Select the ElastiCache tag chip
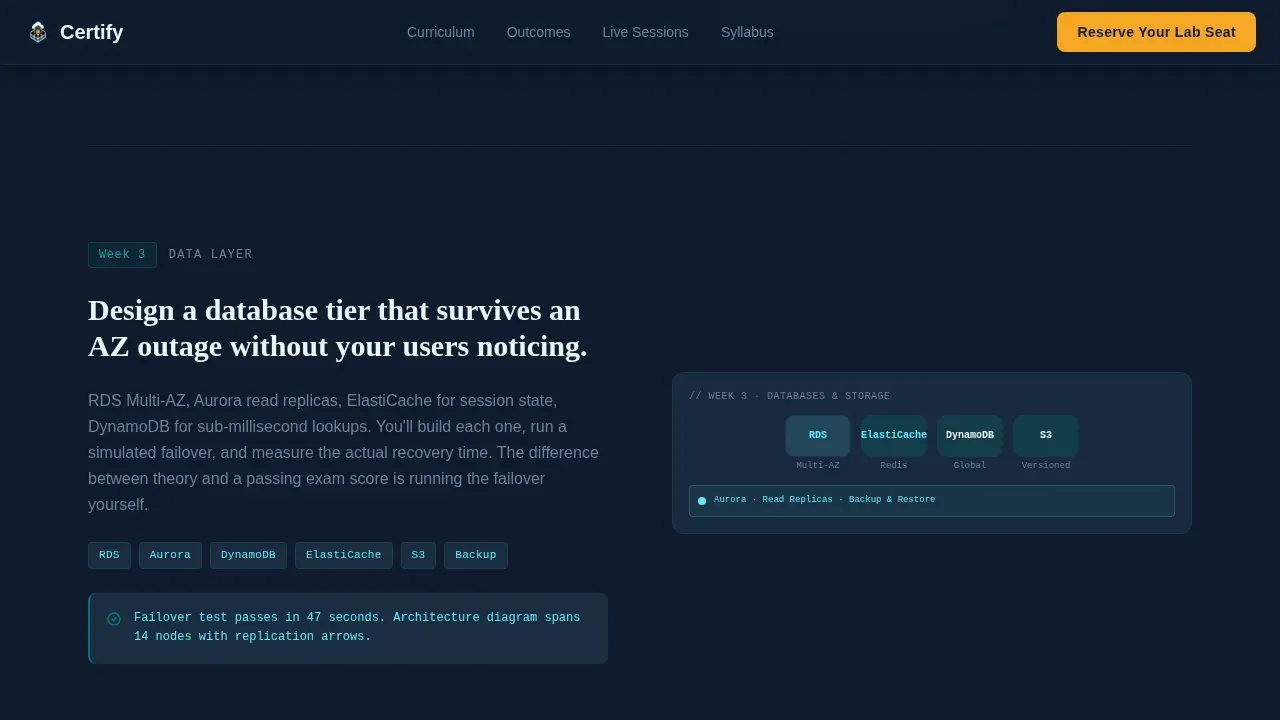1280x720 pixels. pos(343,555)
